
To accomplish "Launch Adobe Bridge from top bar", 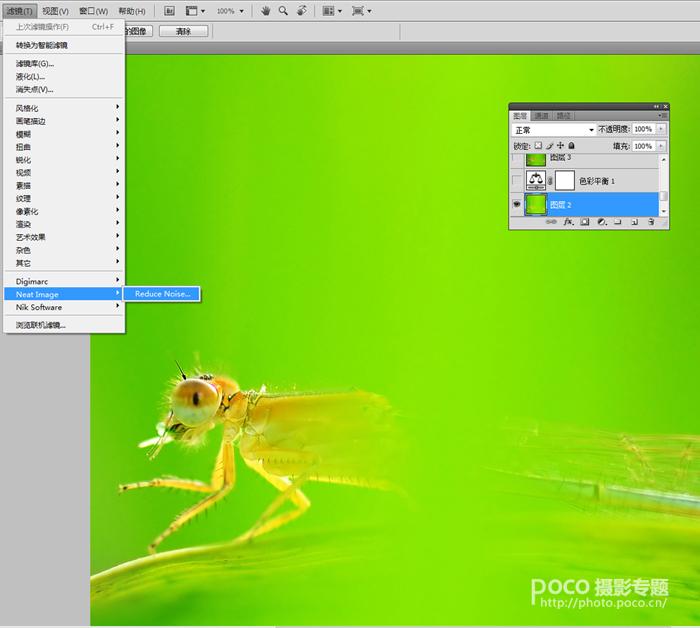I will coord(169,11).
